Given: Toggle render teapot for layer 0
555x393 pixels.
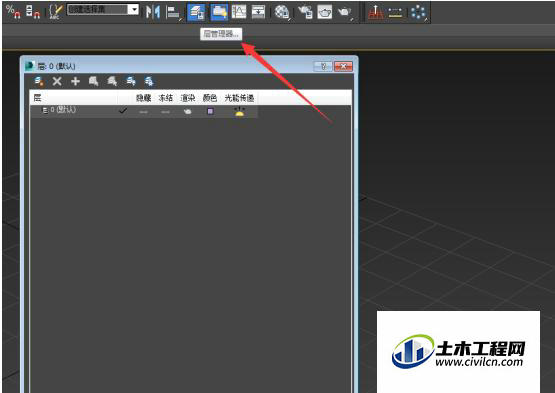Looking at the screenshot, I should click(x=188, y=112).
